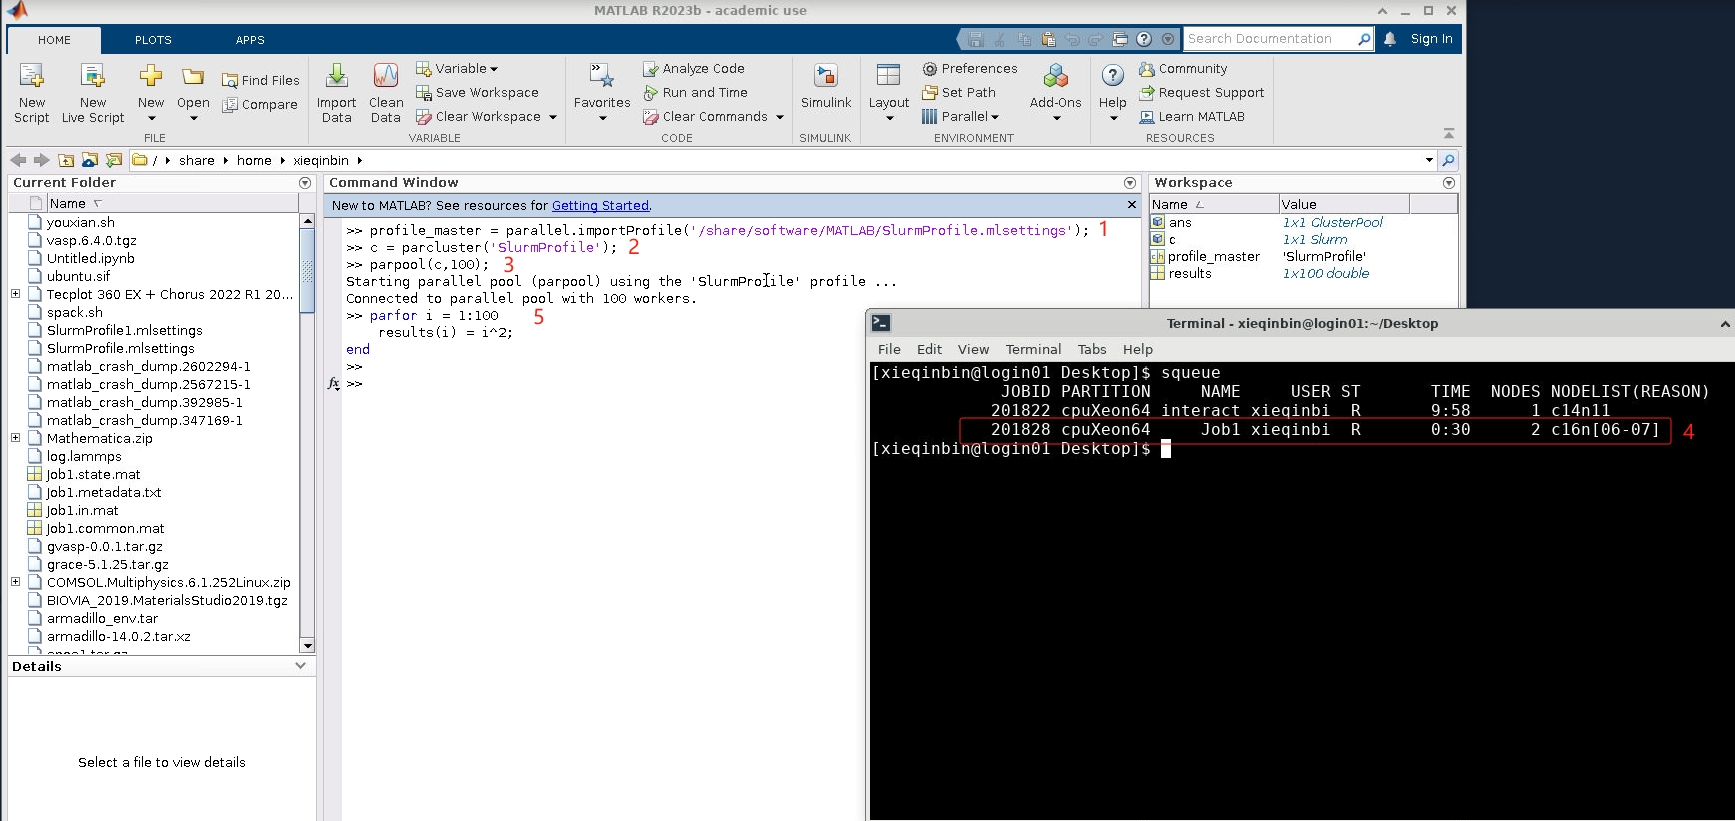Click the search folder magnifier icon
The image size is (1735, 821).
coord(1447,160)
